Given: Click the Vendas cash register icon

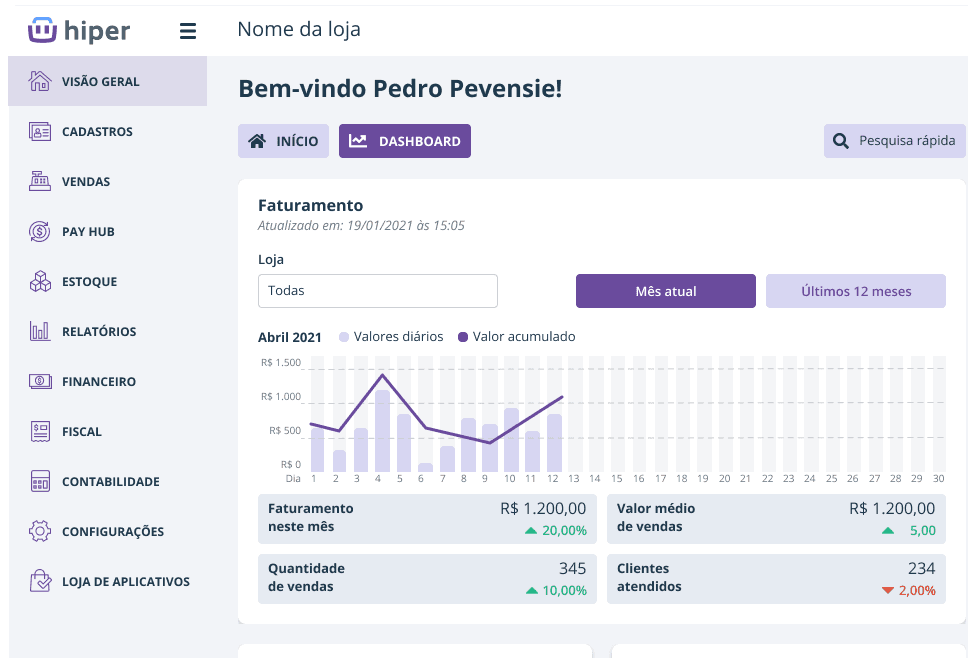Looking at the screenshot, I should pos(40,181).
